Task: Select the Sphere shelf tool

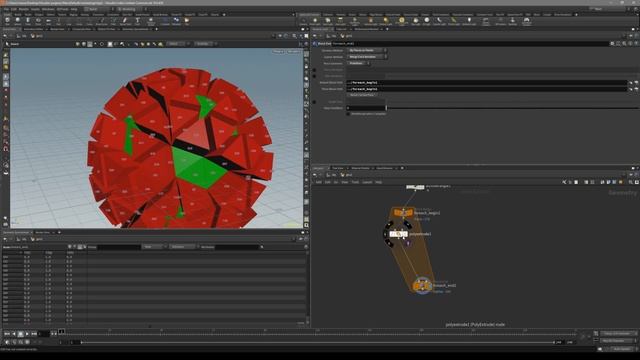Action: [x=18, y=21]
